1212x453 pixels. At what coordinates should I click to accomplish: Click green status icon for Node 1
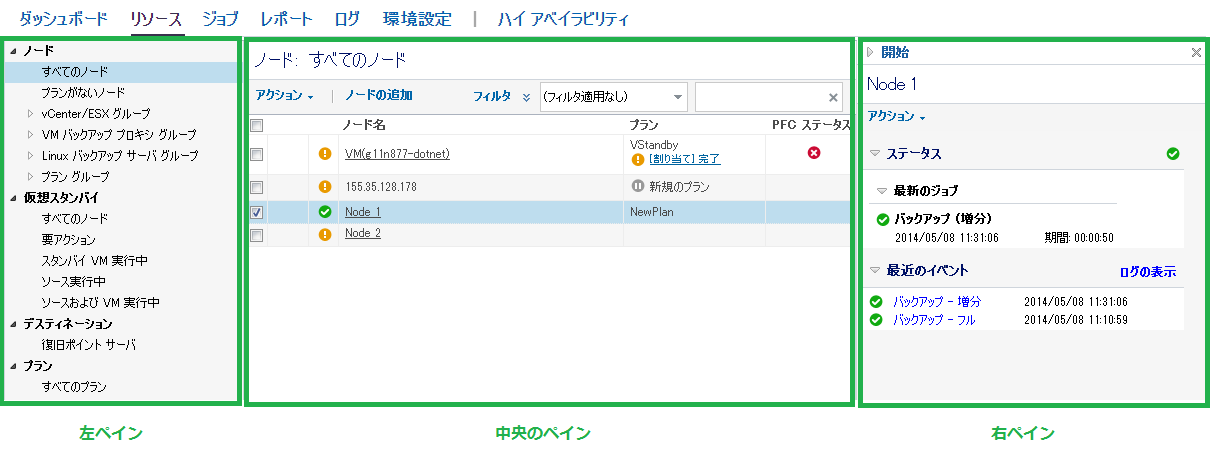[324, 212]
